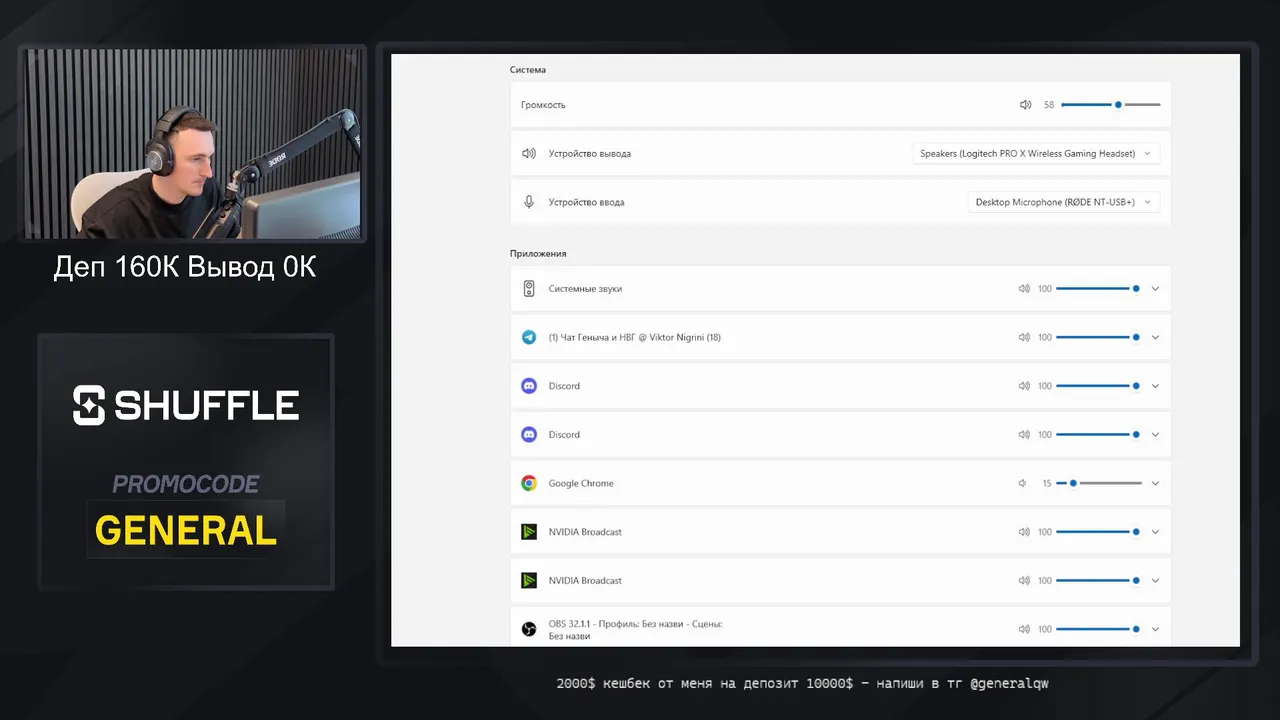Click the OBS Профиль: Без назви label
This screenshot has height=720, width=1280.
pos(635,629)
